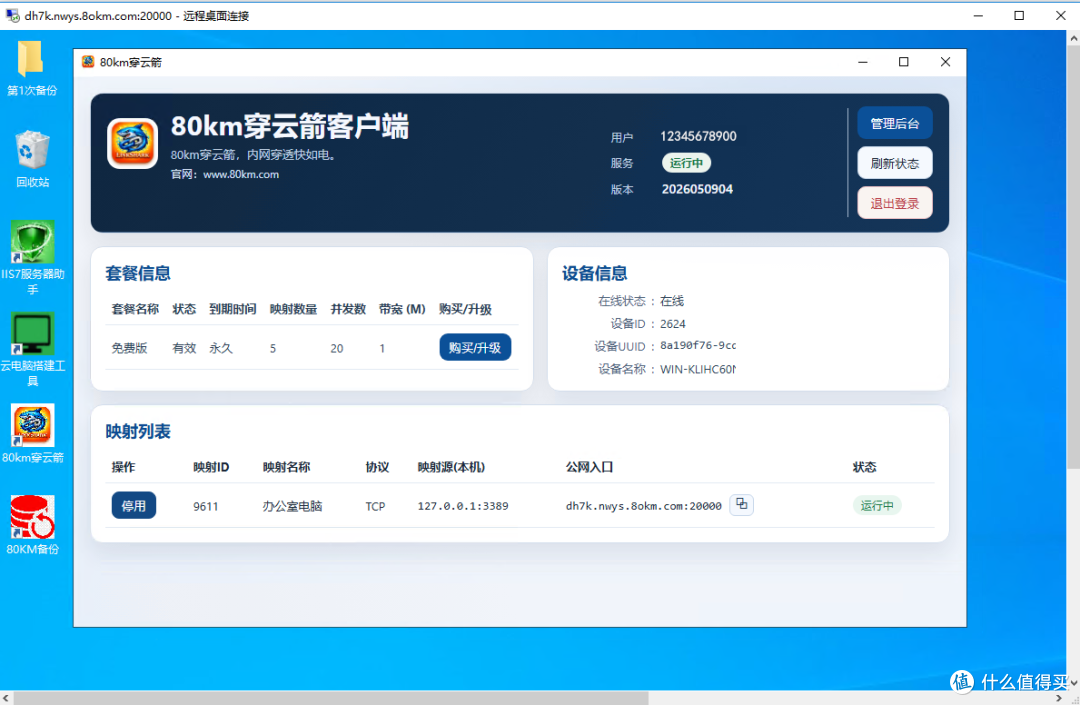The image size is (1080, 705).
Task: Click the 公网入口 column header
Action: pyautogui.click(x=589, y=467)
